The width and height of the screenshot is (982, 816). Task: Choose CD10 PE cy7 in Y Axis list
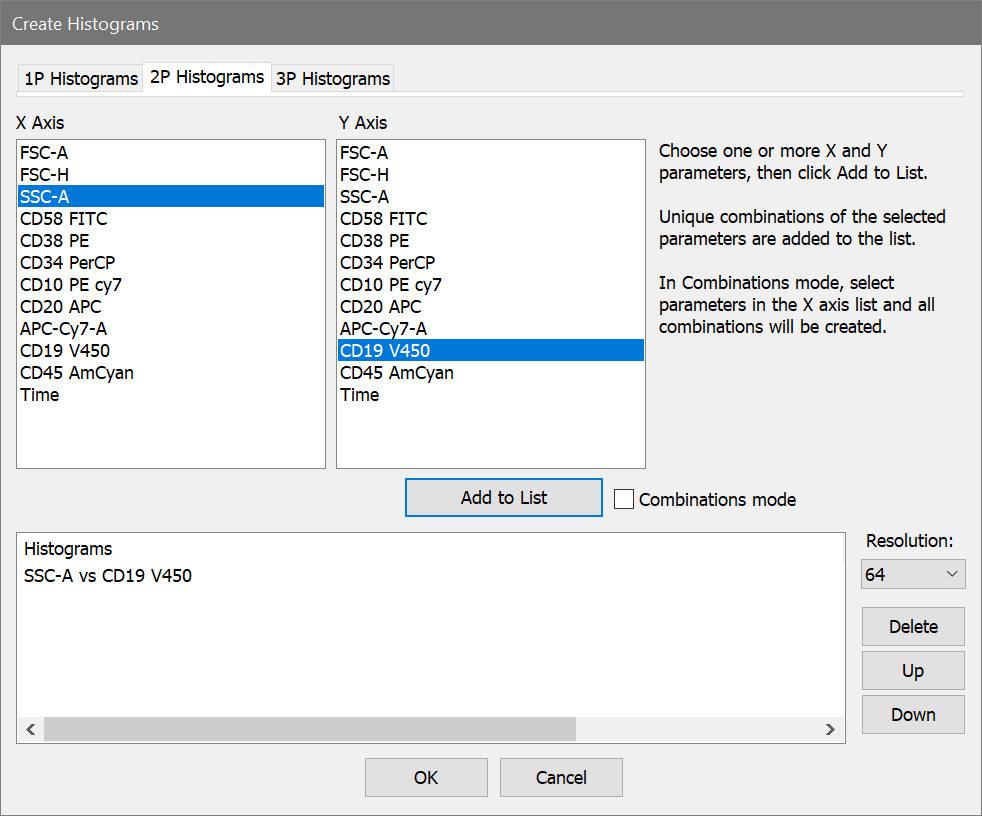tap(391, 285)
